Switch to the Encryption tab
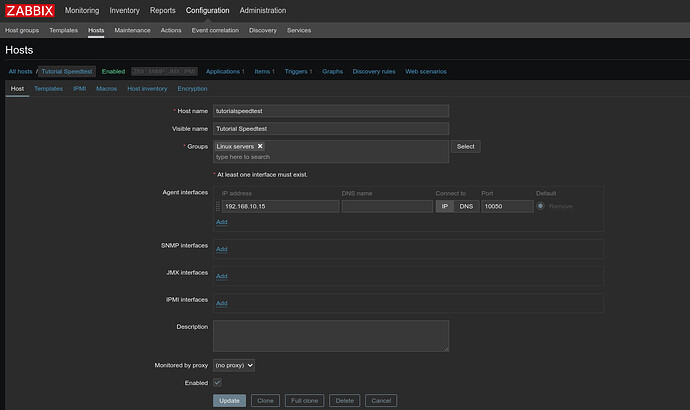Screen dimensions: 690x410 (192, 88)
